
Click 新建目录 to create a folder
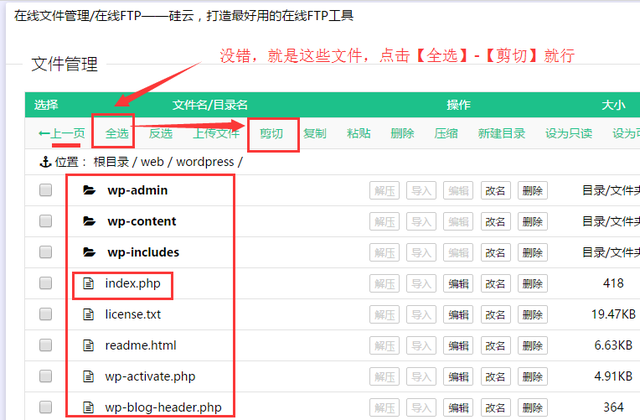click(502, 133)
